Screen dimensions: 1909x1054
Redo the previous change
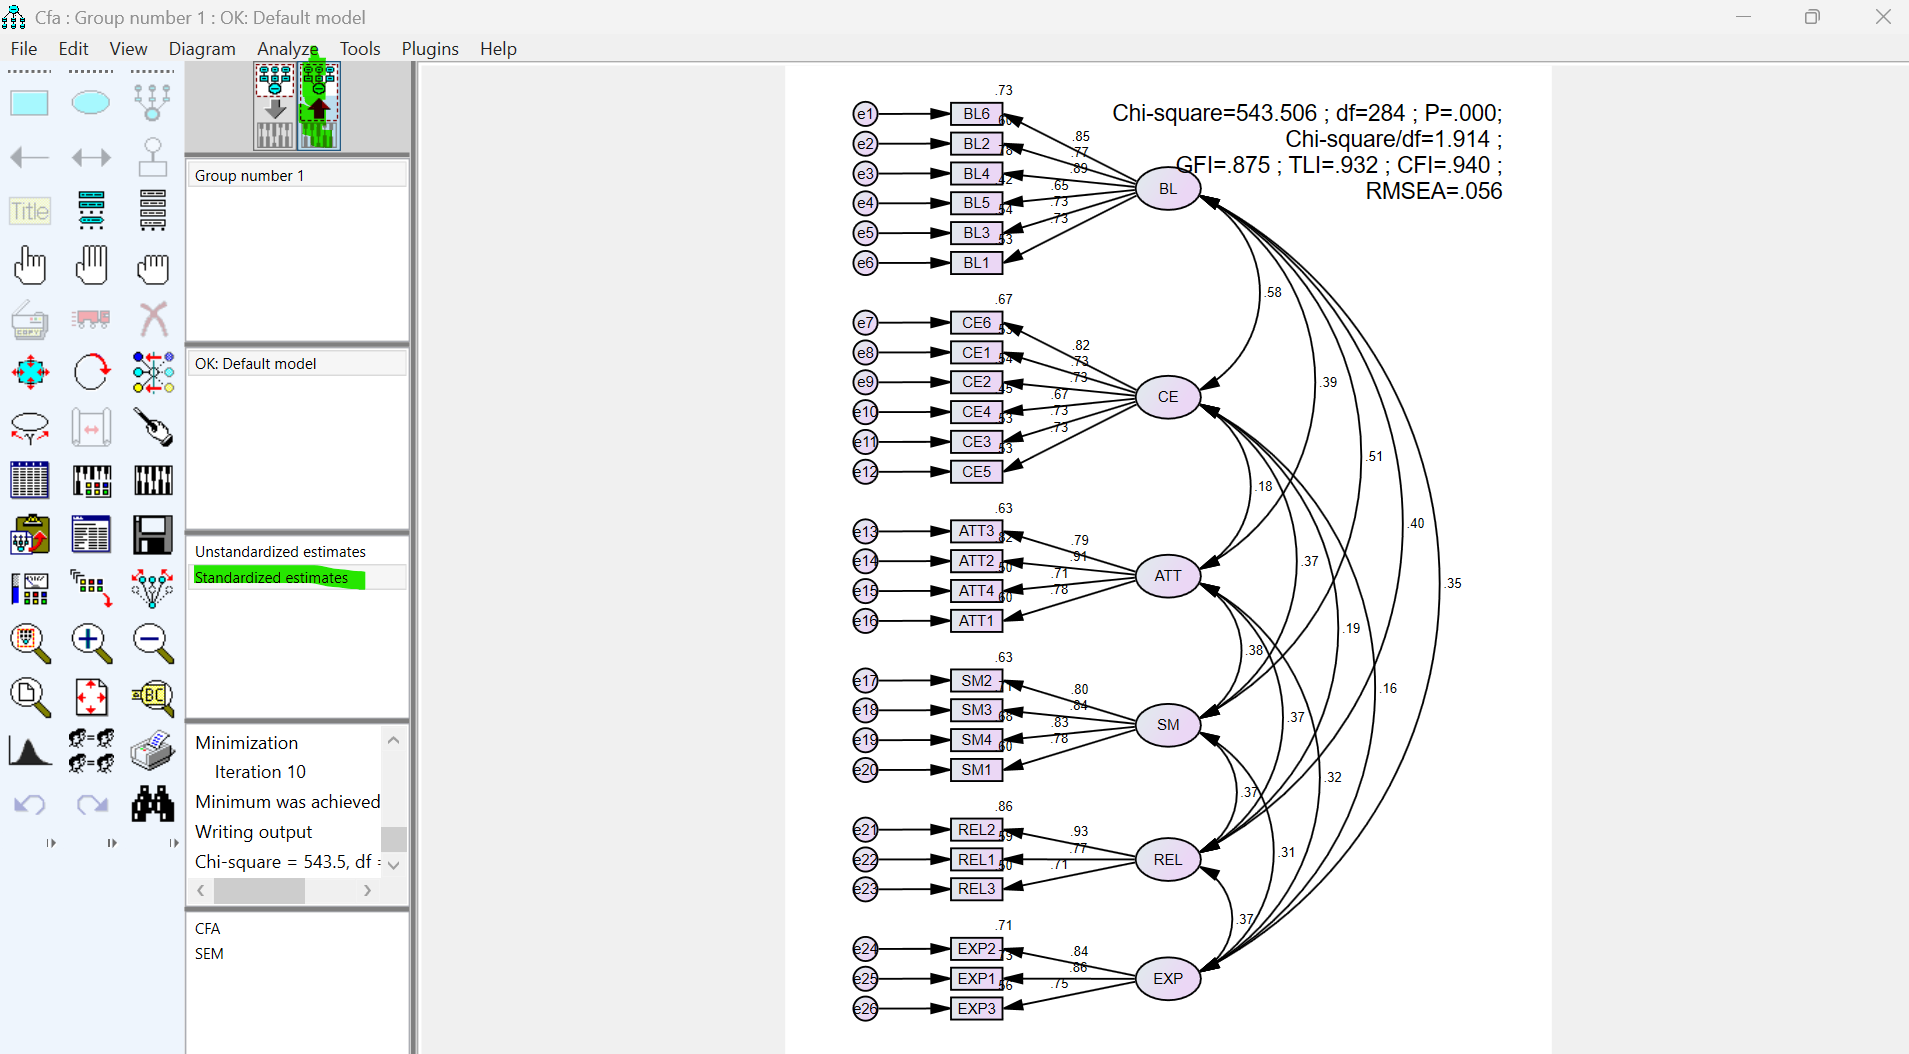click(91, 804)
